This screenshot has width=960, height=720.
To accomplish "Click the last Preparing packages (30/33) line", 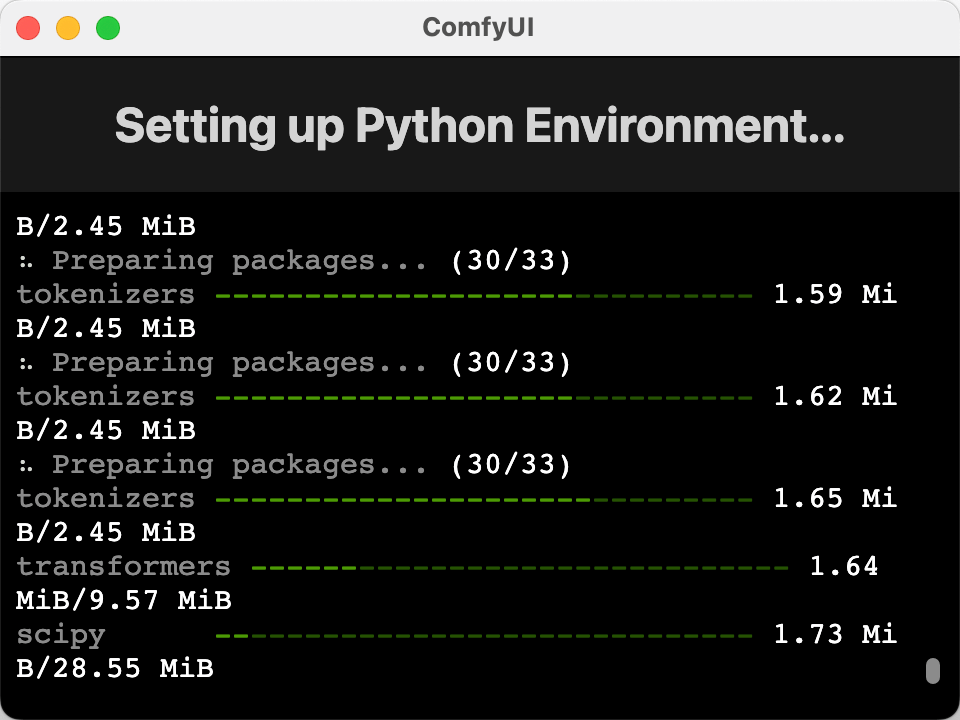I will [x=294, y=465].
